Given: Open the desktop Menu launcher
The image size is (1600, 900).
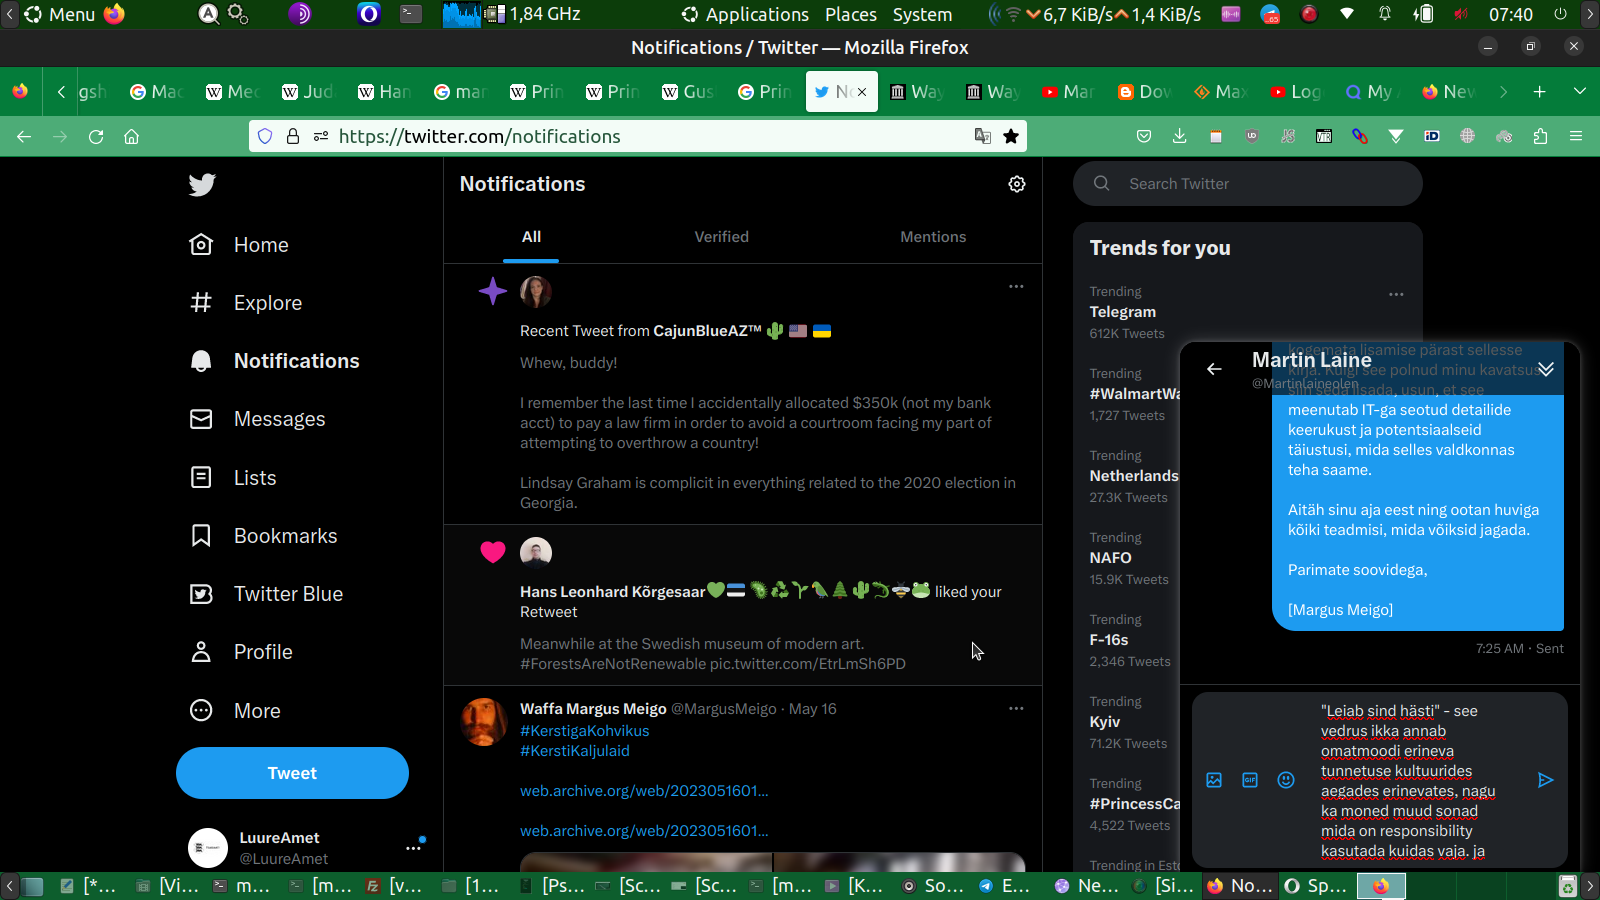Looking at the screenshot, I should click(60, 14).
